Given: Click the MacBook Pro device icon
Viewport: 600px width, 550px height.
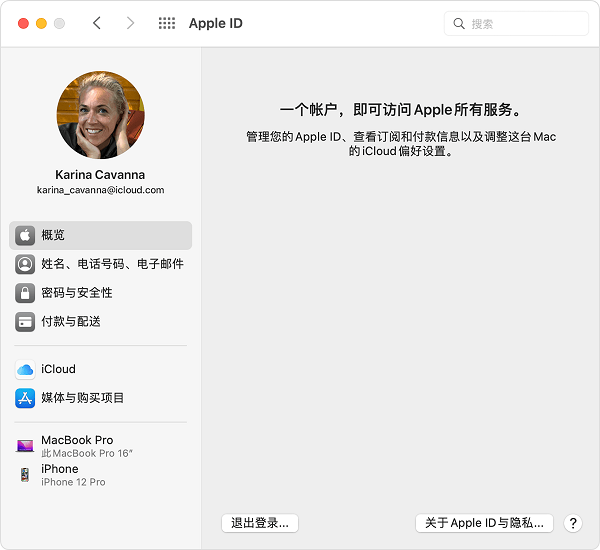Looking at the screenshot, I should (x=25, y=446).
